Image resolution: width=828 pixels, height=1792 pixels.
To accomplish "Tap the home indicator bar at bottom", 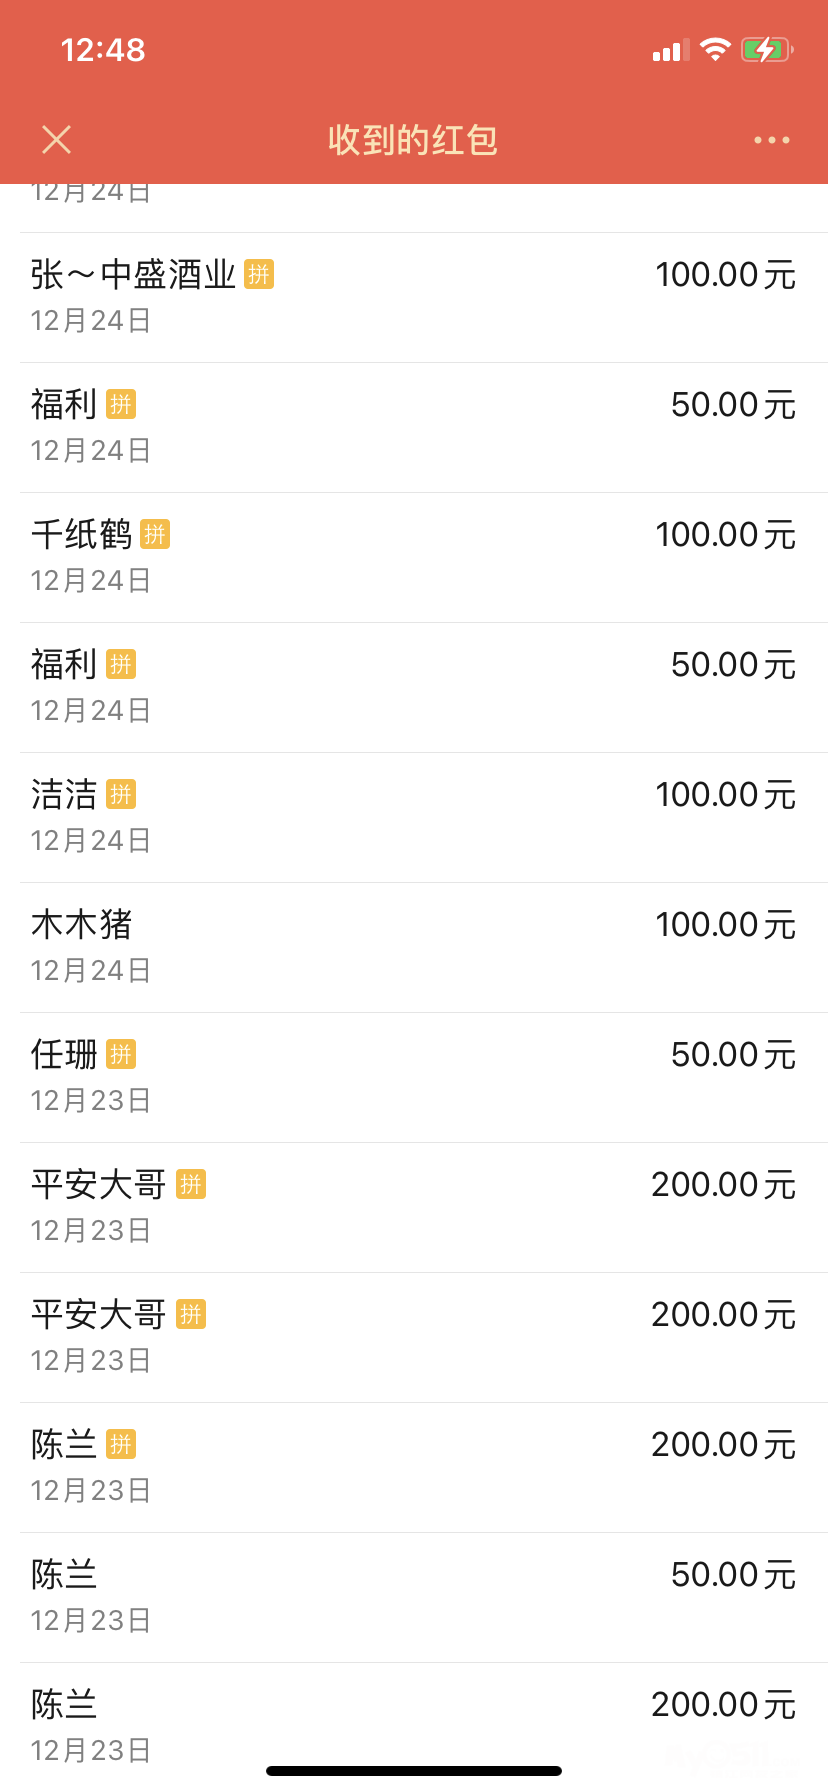I will pyautogui.click(x=414, y=1771).
